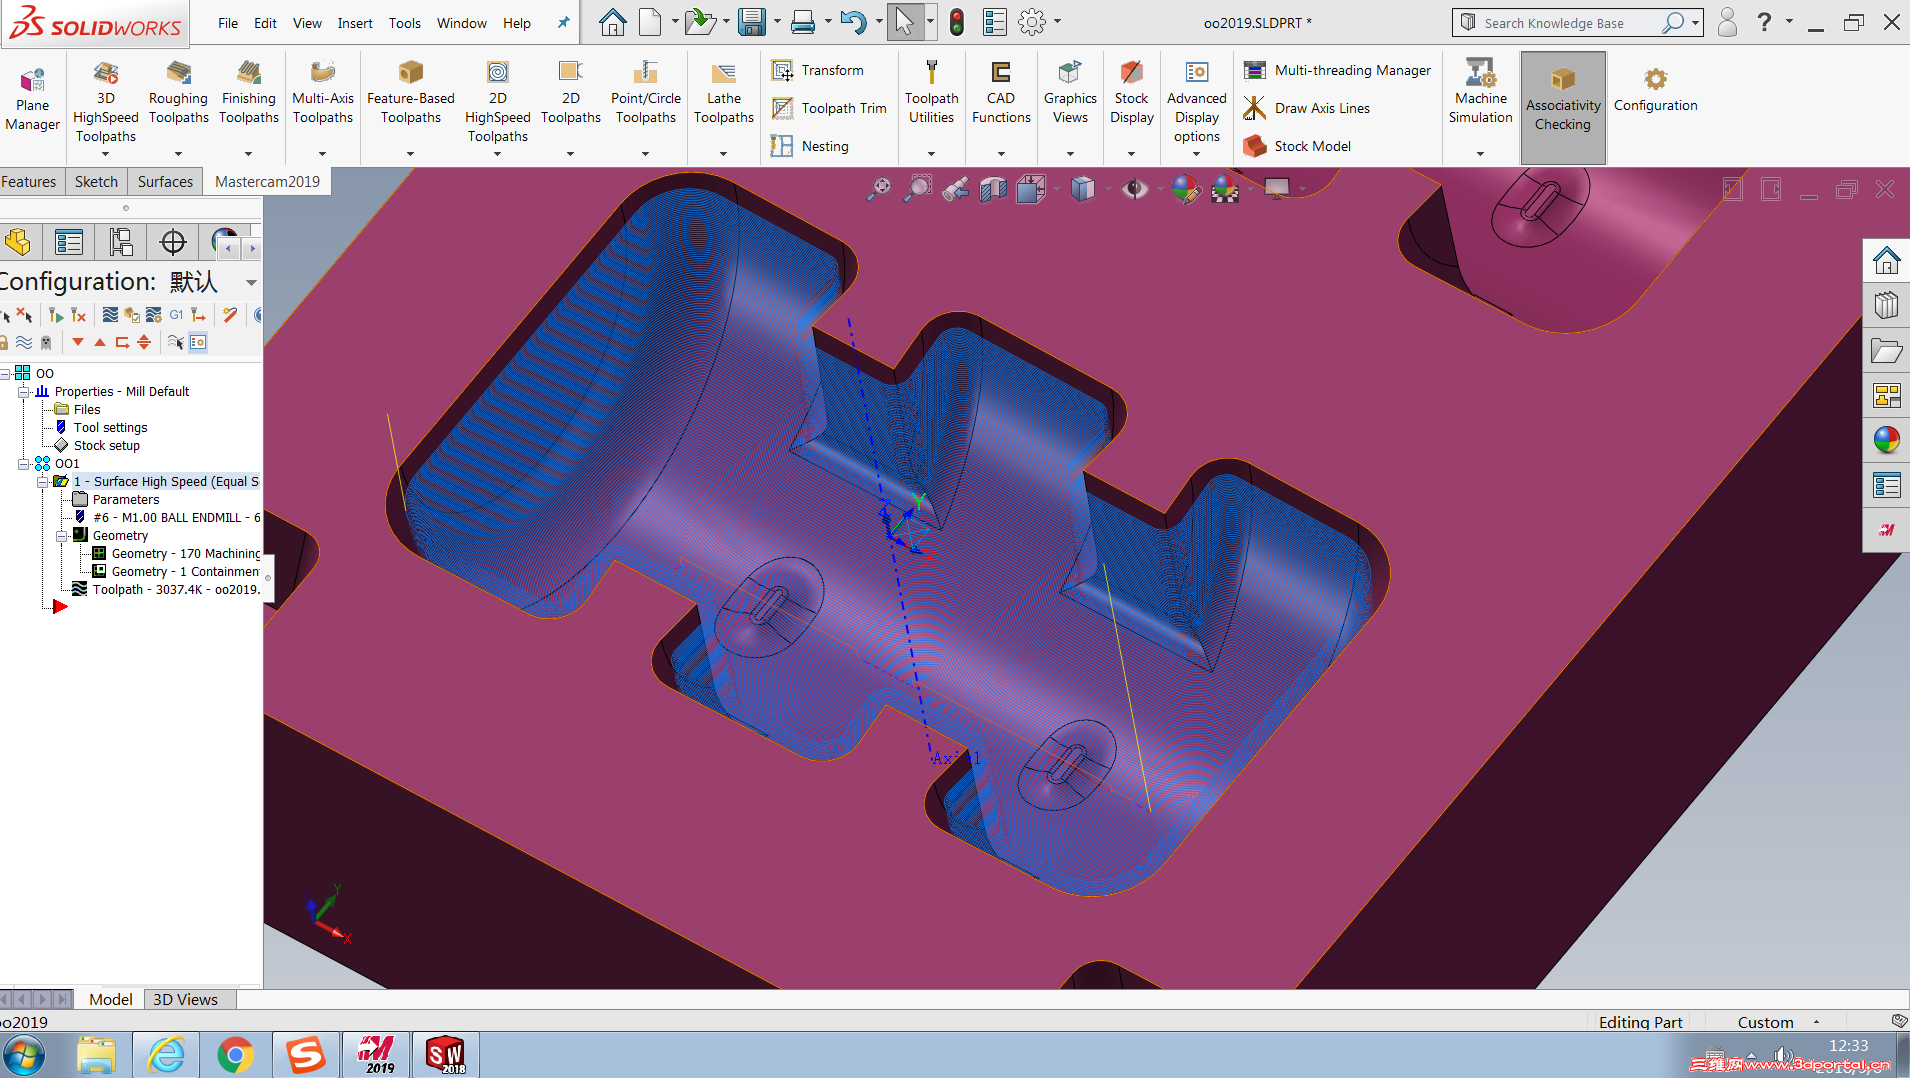Open Display Style dropdown arrow
This screenshot has width=1910, height=1078.
[x=1107, y=188]
